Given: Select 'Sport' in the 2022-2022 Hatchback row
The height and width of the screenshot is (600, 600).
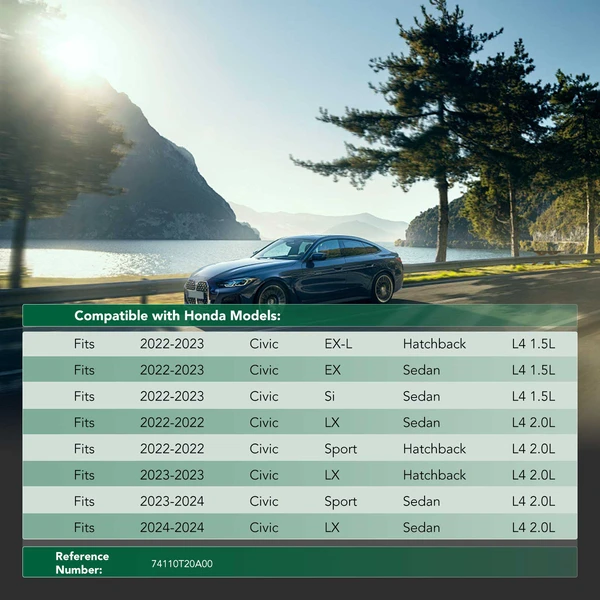Looking at the screenshot, I should coord(340,449).
